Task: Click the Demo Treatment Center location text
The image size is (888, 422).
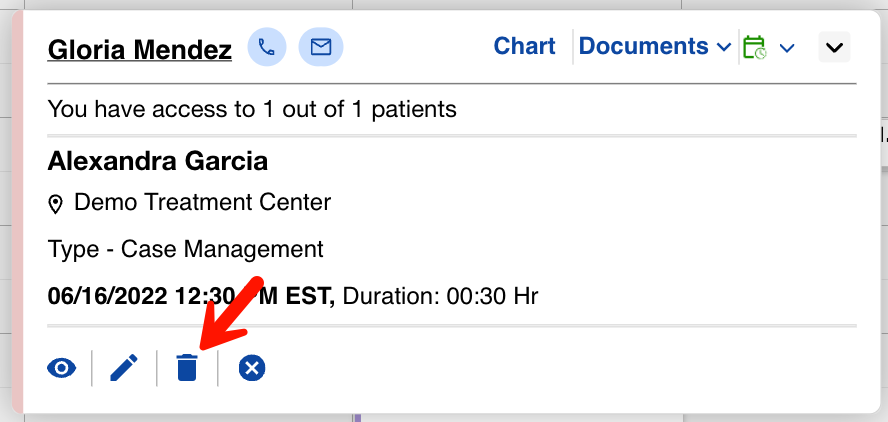Action: (202, 203)
